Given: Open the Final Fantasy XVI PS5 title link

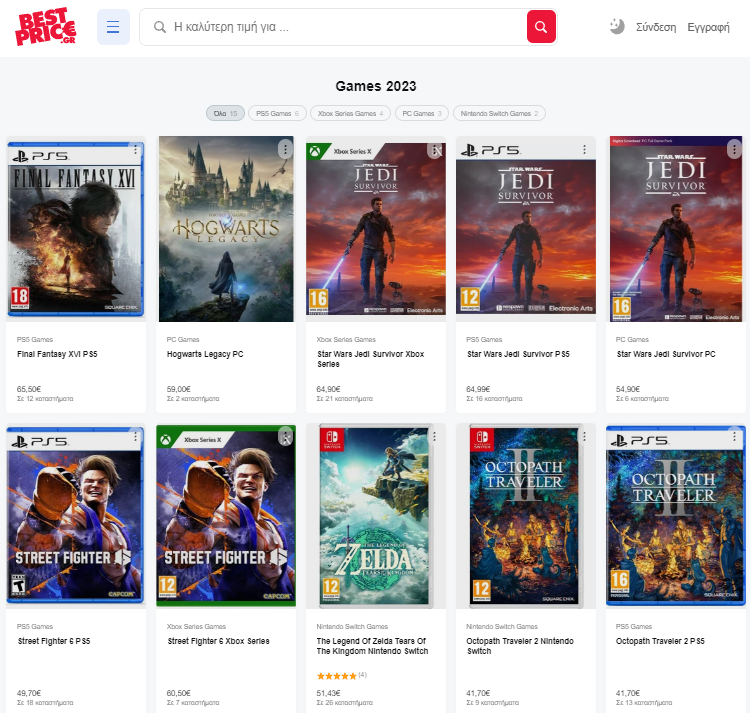Looking at the screenshot, I should click(57, 354).
